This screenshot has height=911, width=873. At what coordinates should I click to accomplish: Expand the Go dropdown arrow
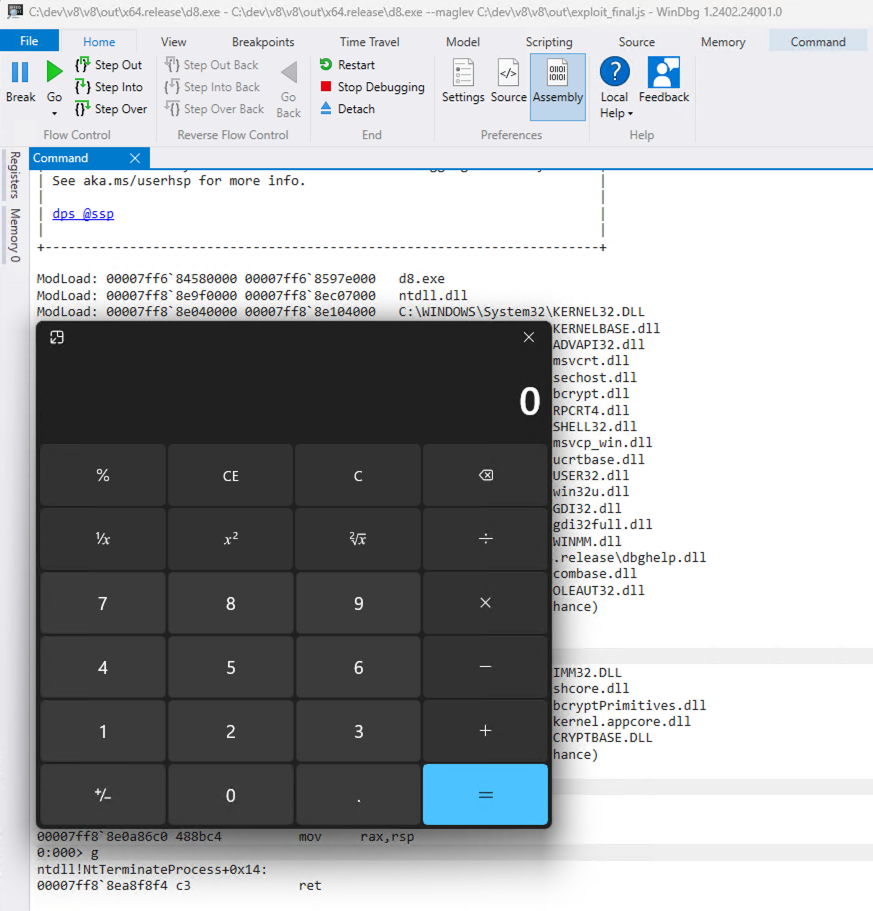click(54, 114)
